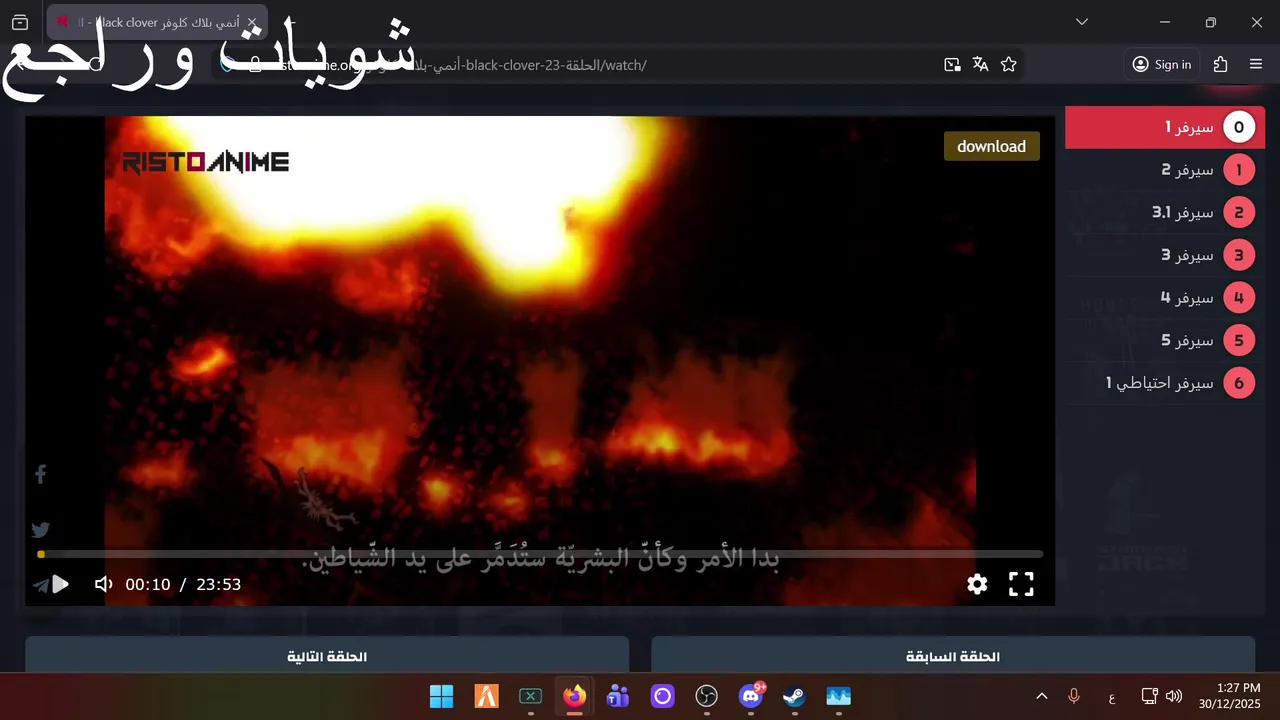Viewport: 1280px width, 720px height.
Task: Open Microsoft Teams from taskbar
Action: point(618,696)
